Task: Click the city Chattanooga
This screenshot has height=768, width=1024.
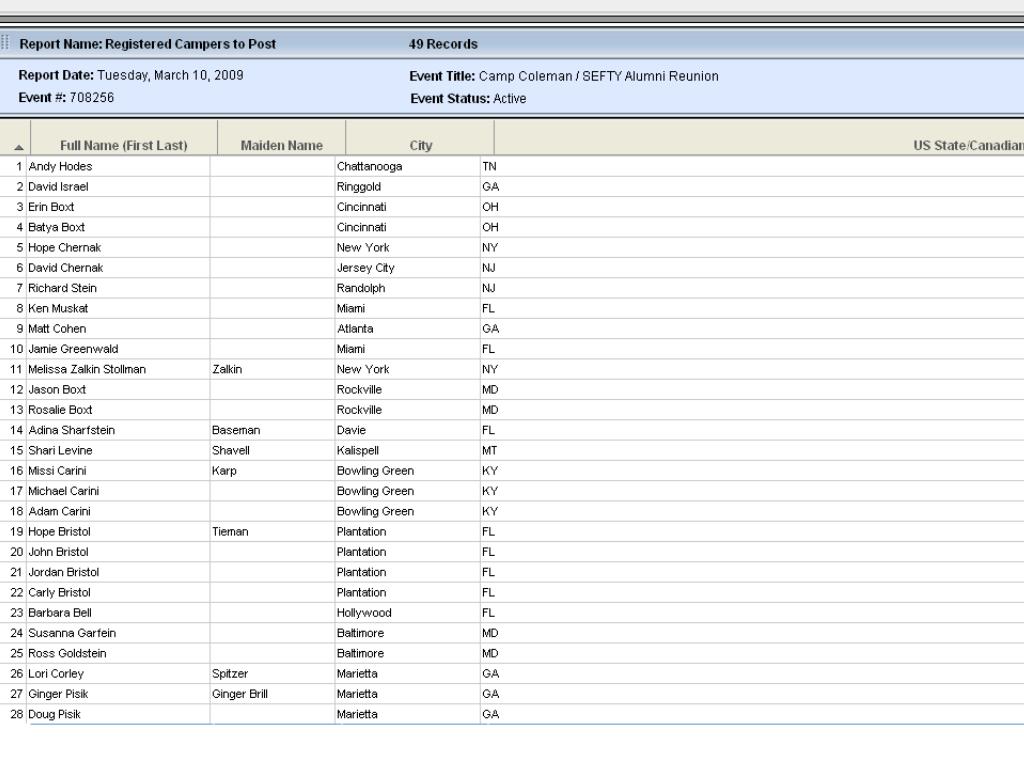Action: 370,167
